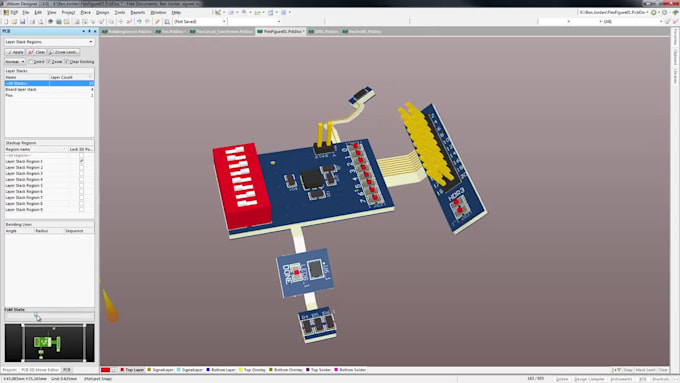Image resolution: width=680 pixels, height=383 pixels.
Task: Click the browse icon left of Not Saved
Action: click(167, 21)
